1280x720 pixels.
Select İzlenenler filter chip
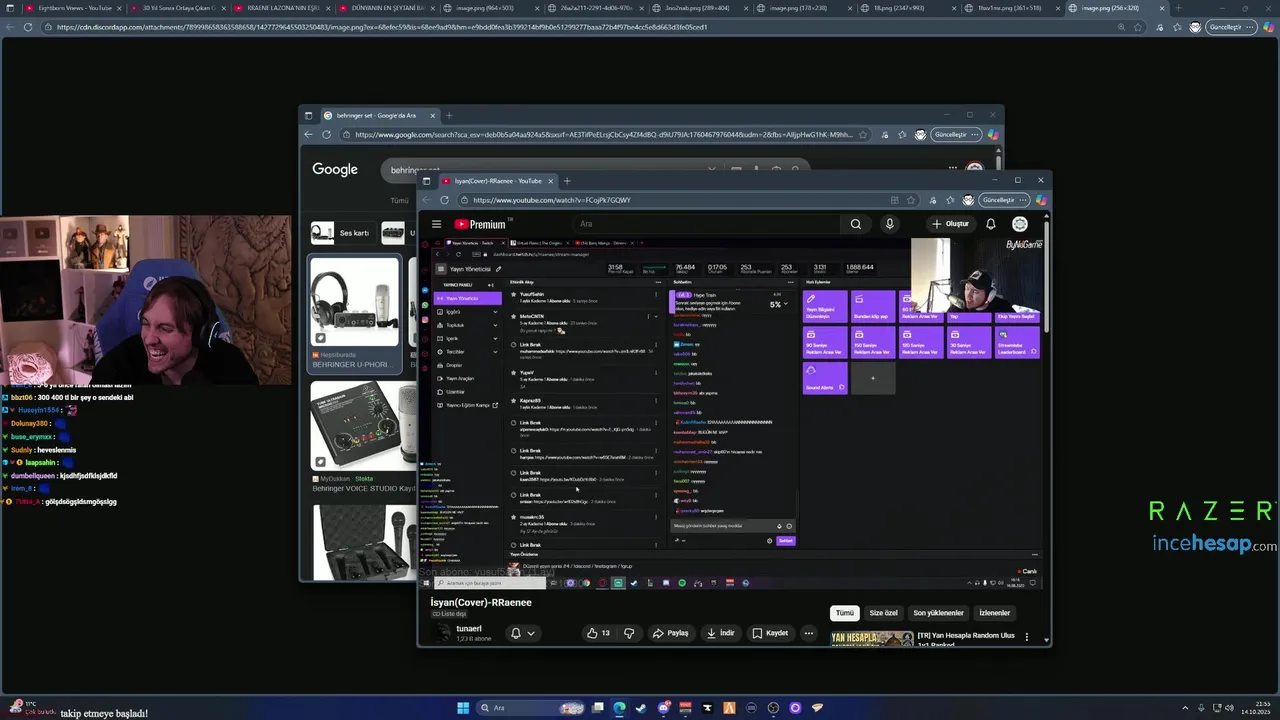(x=994, y=613)
